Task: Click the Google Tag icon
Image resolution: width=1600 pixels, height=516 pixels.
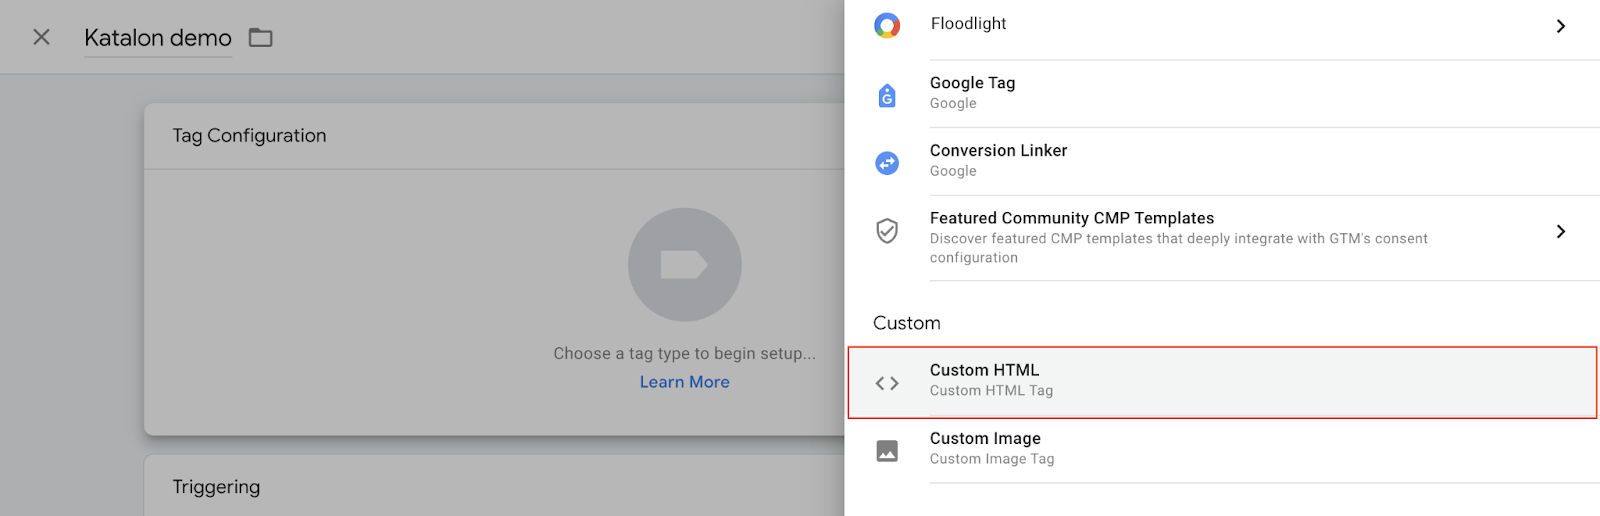Action: point(887,96)
